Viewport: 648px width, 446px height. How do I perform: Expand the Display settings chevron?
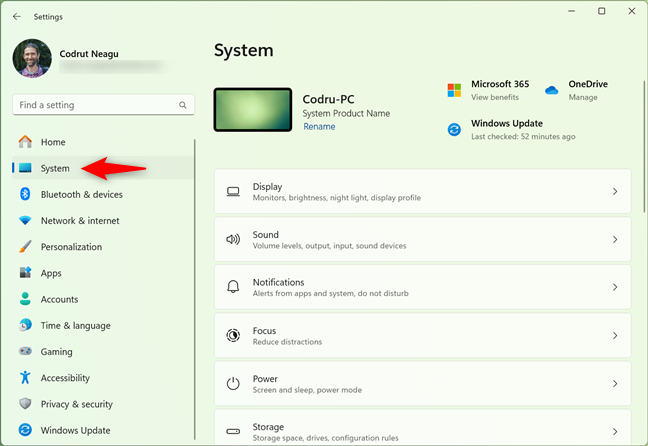point(615,191)
